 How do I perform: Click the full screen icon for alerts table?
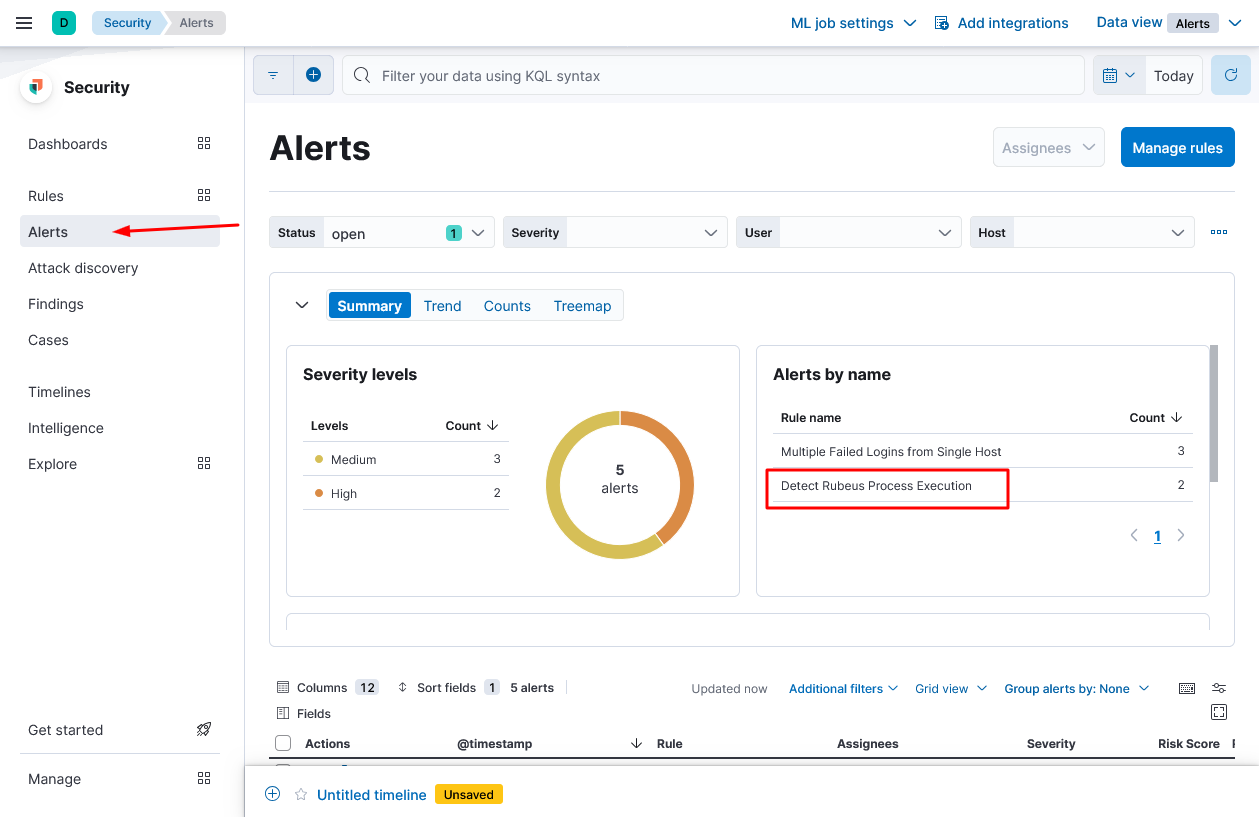coord(1218,712)
